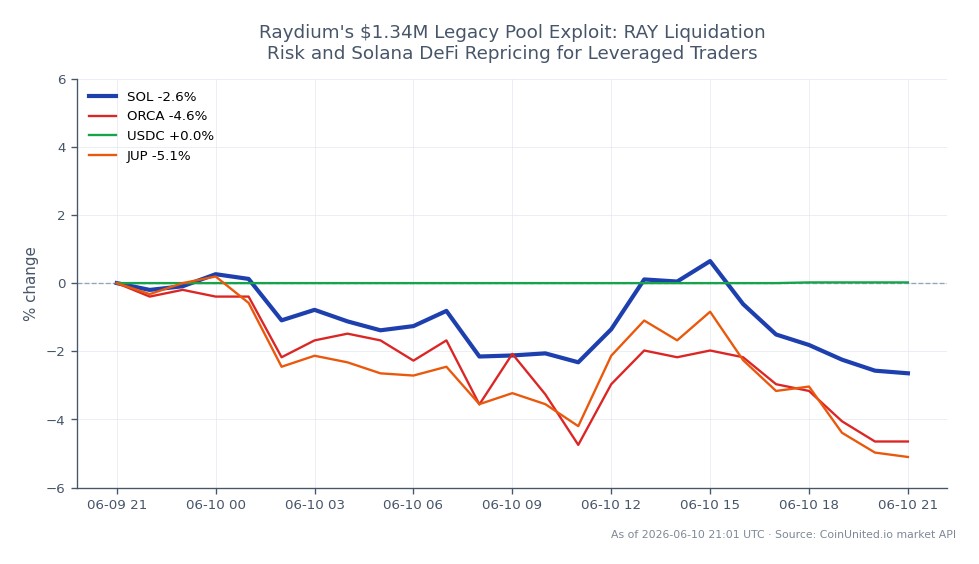
Task: Click the SOL line endpoint at 06-10 21
Action: [908, 374]
